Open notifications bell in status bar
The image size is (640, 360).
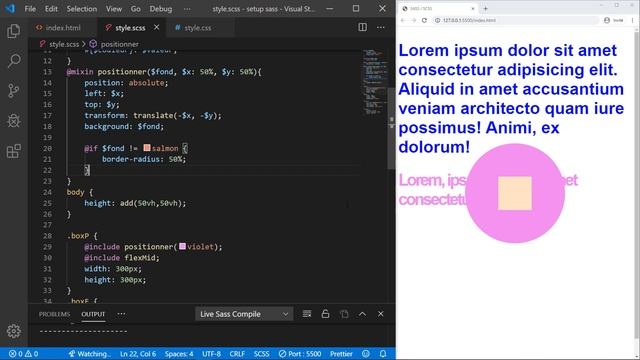[383, 354]
